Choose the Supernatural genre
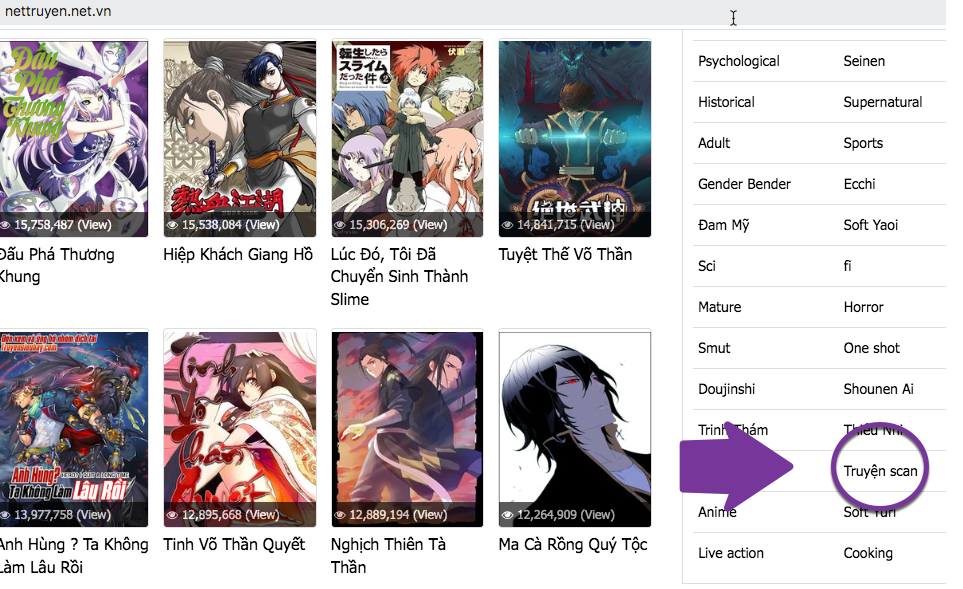963x589 pixels. 883,103
